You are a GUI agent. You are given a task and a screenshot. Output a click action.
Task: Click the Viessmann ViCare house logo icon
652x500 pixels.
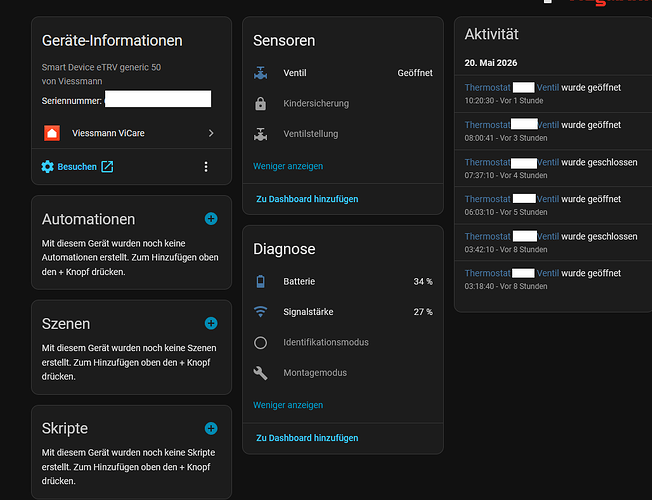coord(52,133)
